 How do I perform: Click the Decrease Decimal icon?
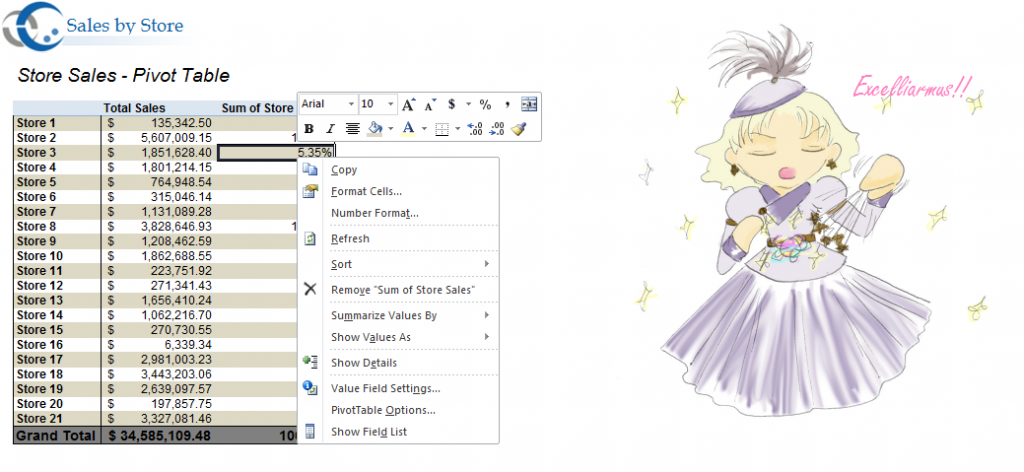click(497, 128)
